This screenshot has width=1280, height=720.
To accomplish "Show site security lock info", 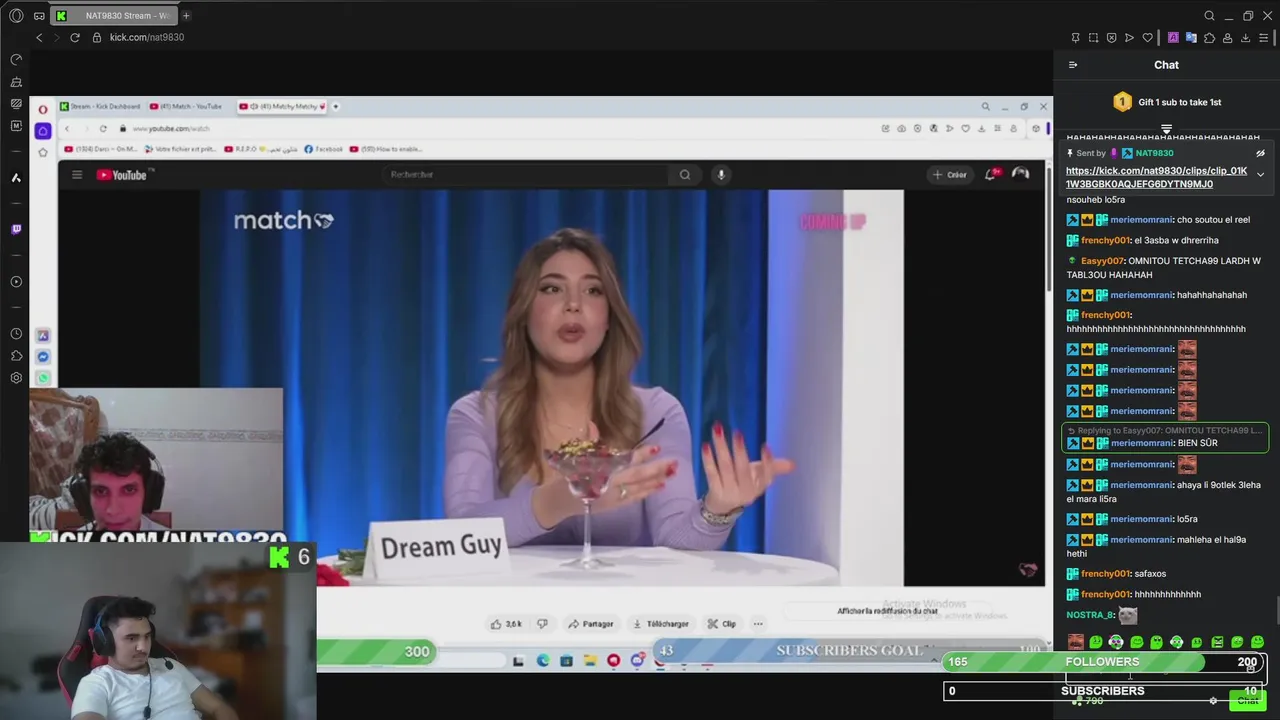I will (x=97, y=37).
